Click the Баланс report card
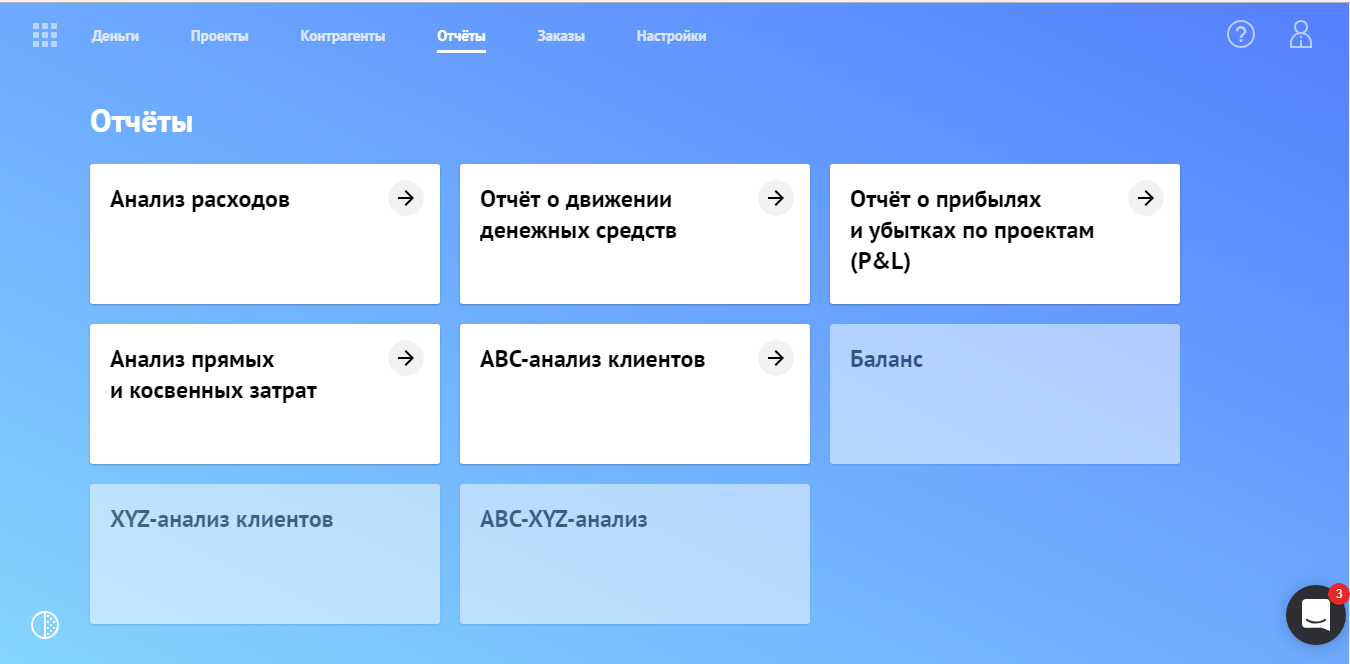Image resolution: width=1350 pixels, height=664 pixels. tap(1004, 393)
